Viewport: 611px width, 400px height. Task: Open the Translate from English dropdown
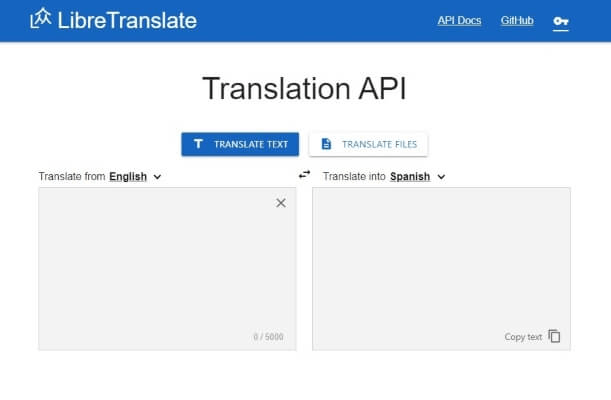click(128, 177)
